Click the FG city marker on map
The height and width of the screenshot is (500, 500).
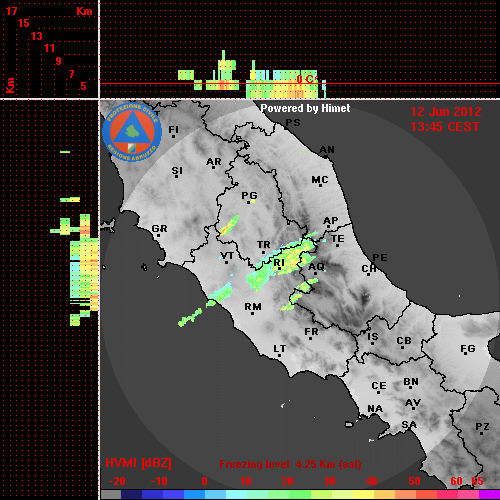[x=465, y=355]
